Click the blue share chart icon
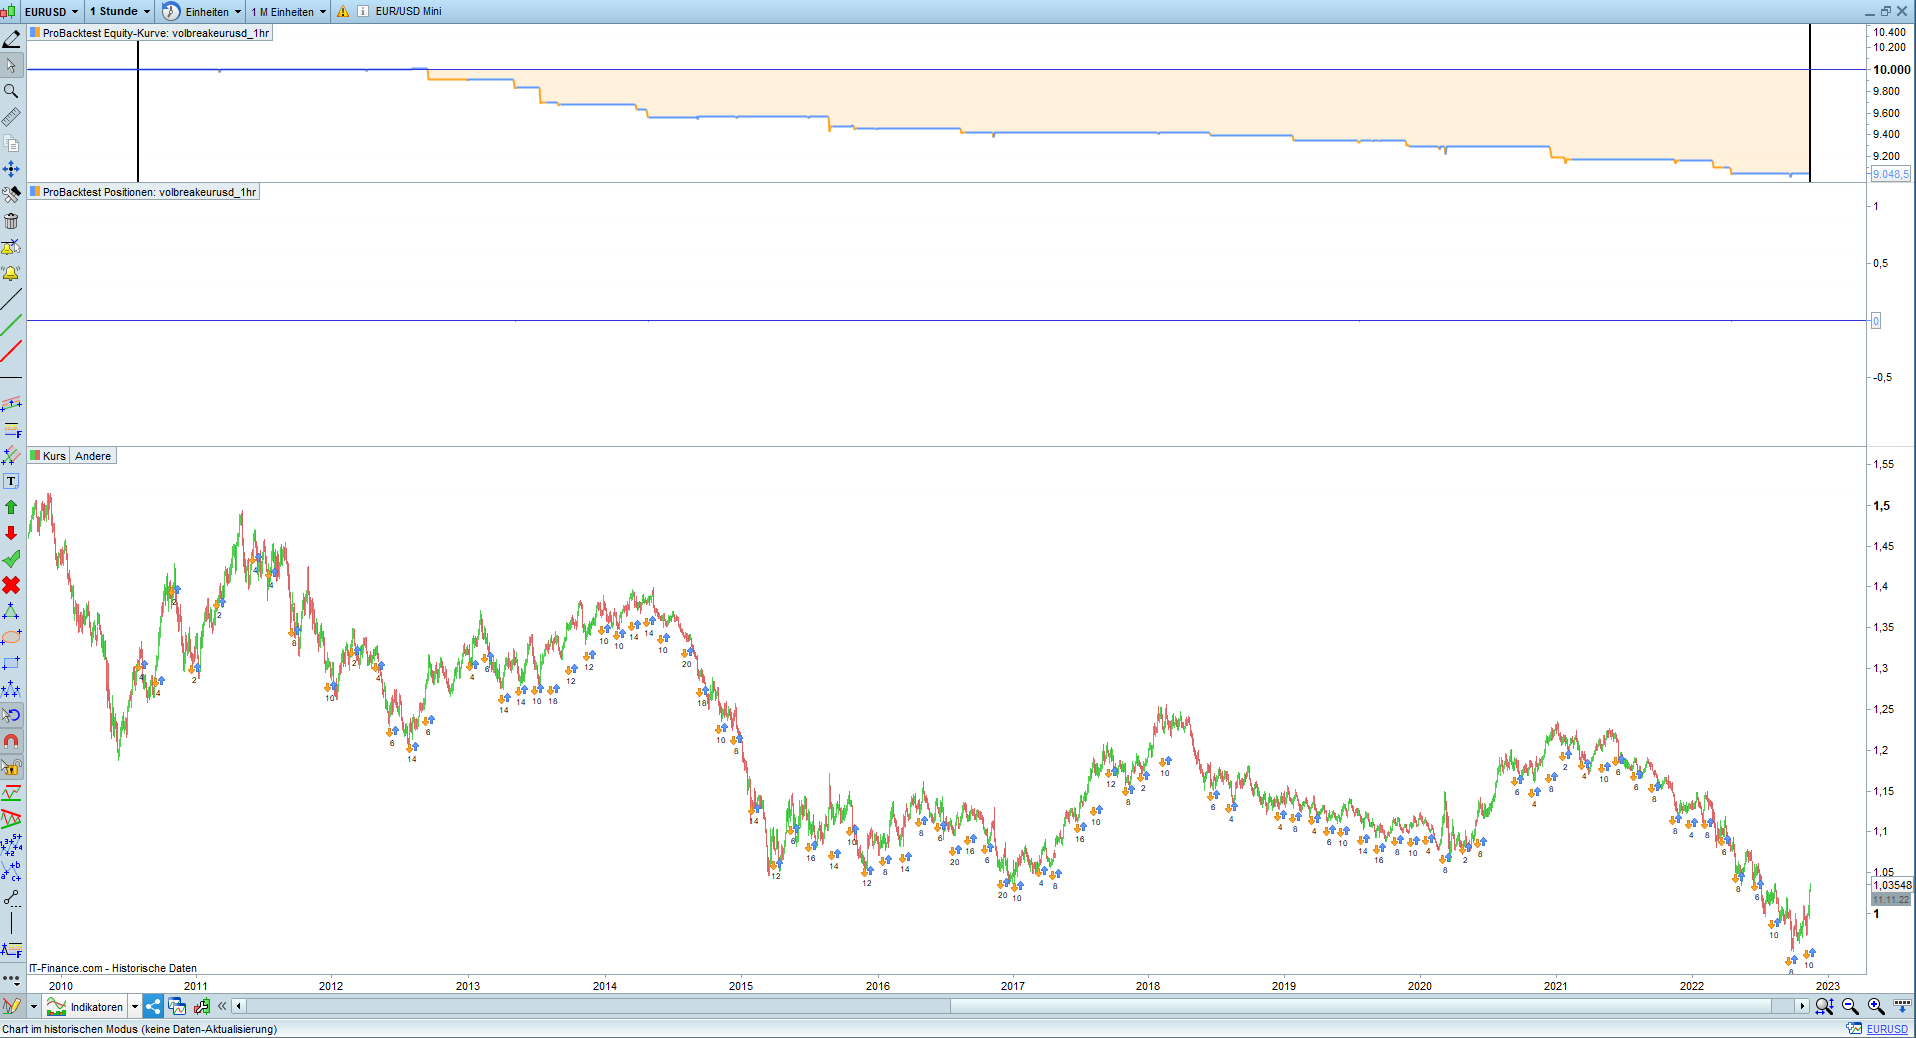 (153, 1006)
